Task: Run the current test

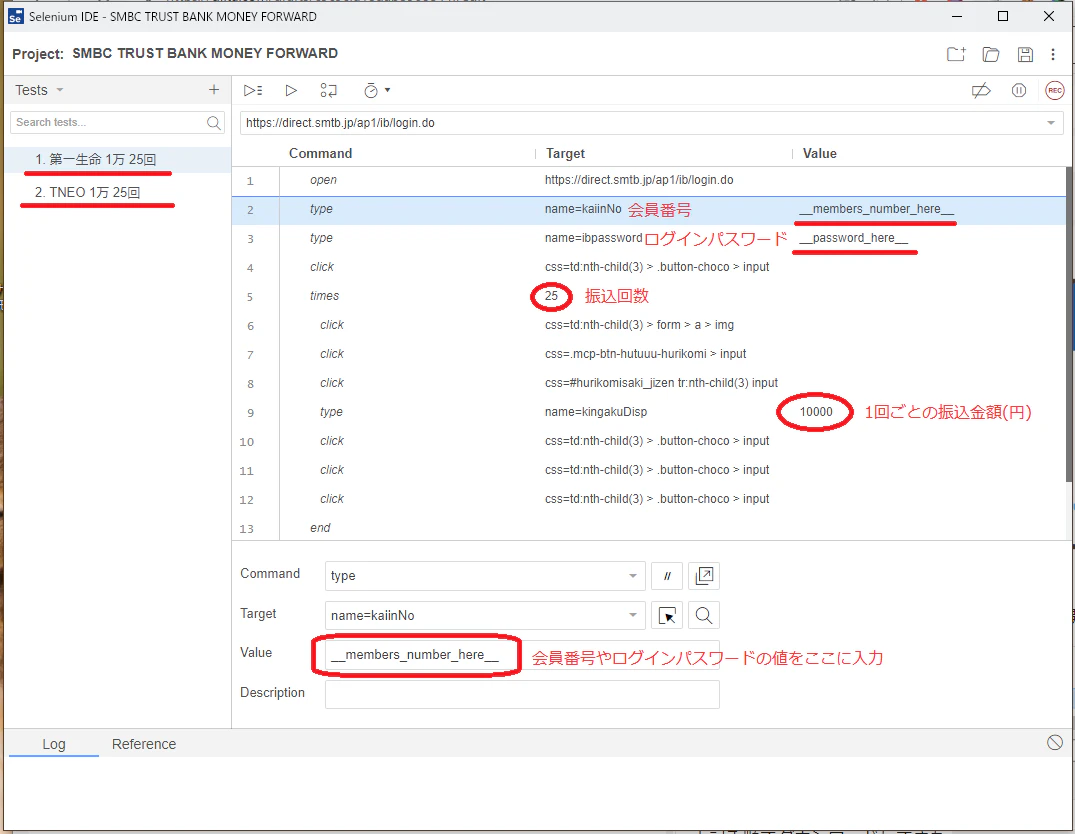Action: pos(291,91)
